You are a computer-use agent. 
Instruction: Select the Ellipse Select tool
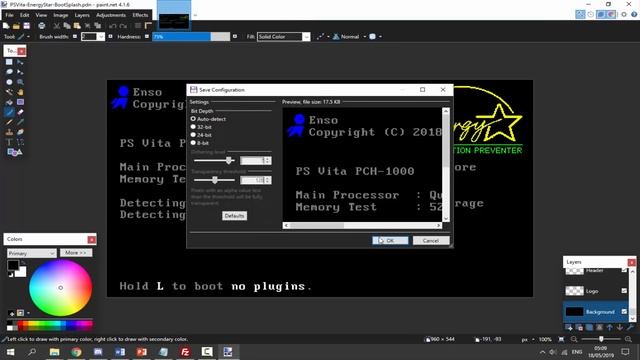point(9,82)
